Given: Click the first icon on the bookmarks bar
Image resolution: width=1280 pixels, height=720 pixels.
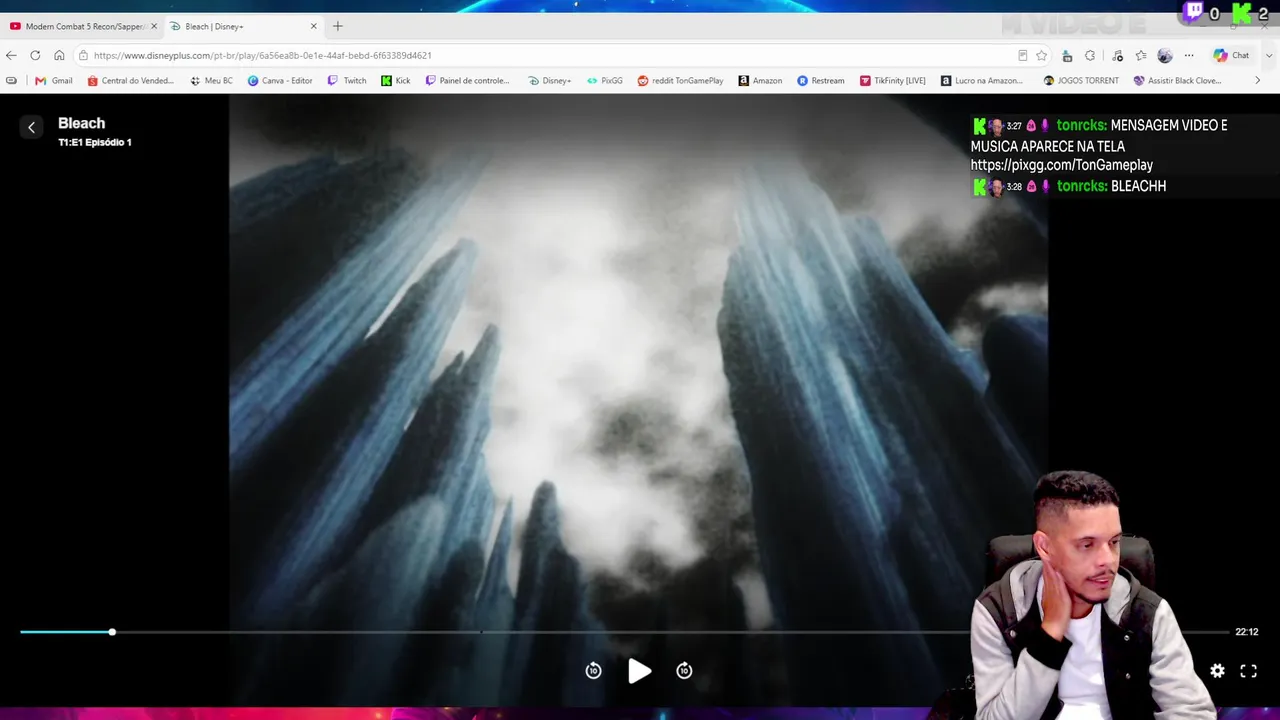Looking at the screenshot, I should 11,80.
